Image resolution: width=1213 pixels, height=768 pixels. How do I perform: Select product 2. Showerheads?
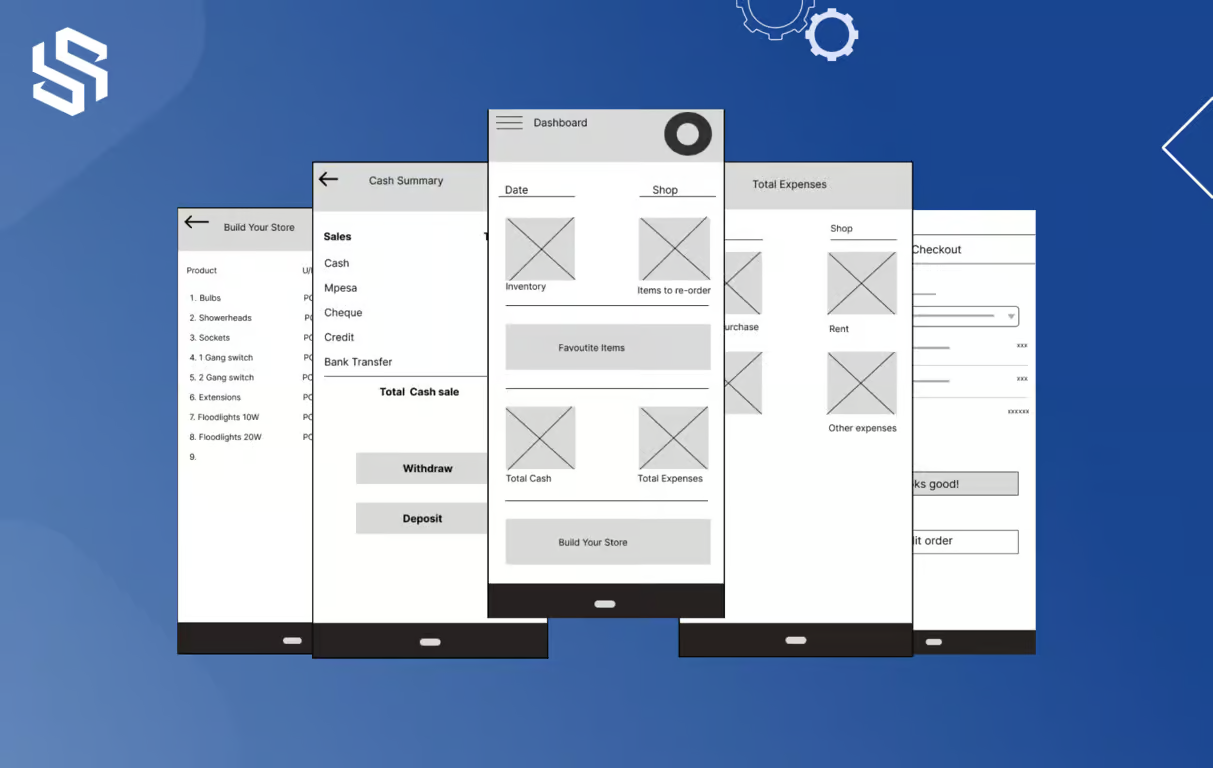tap(220, 318)
